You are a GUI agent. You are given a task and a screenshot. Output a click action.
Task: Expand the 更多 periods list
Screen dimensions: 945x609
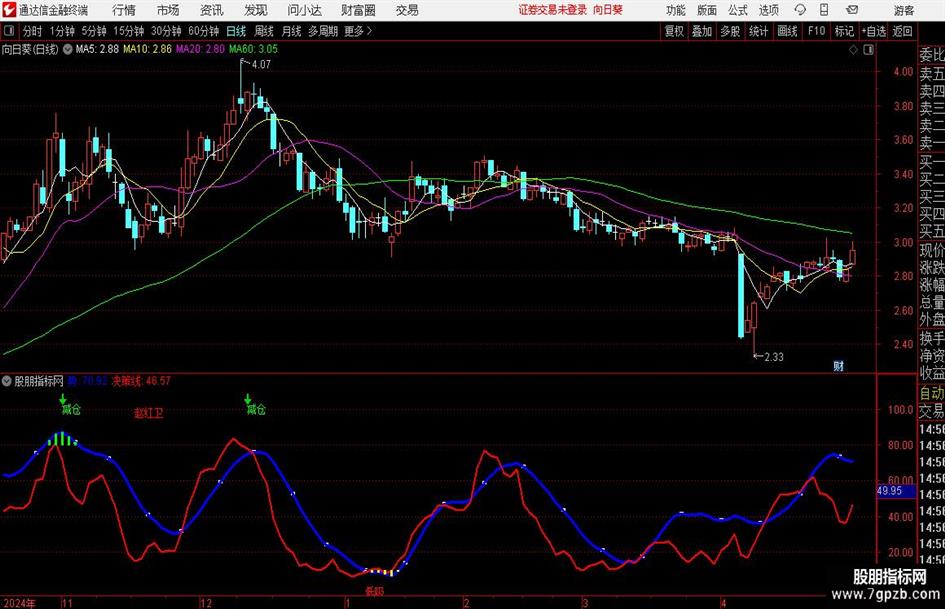(358, 31)
